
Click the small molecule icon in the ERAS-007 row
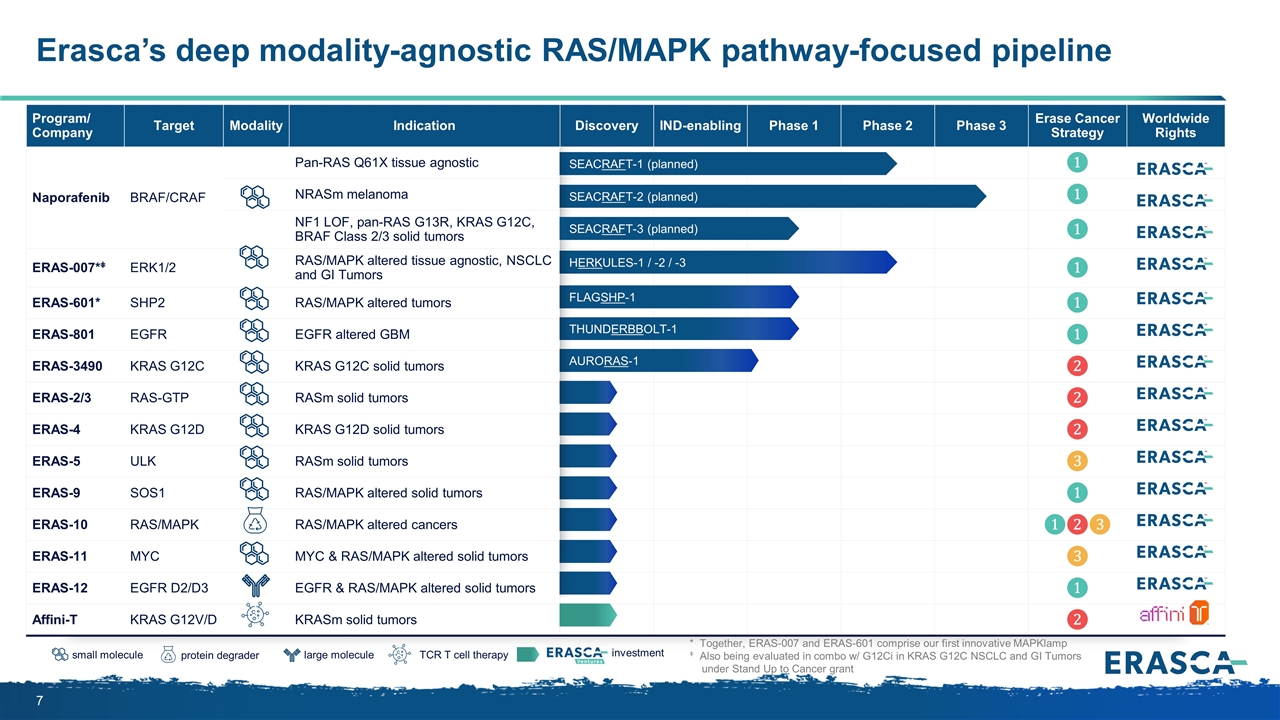tap(256, 258)
